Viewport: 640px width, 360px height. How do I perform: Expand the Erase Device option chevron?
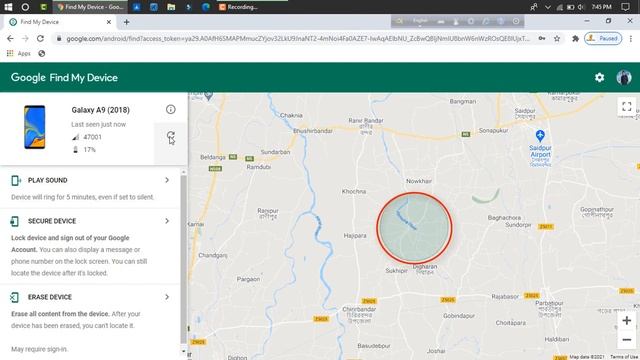click(167, 297)
